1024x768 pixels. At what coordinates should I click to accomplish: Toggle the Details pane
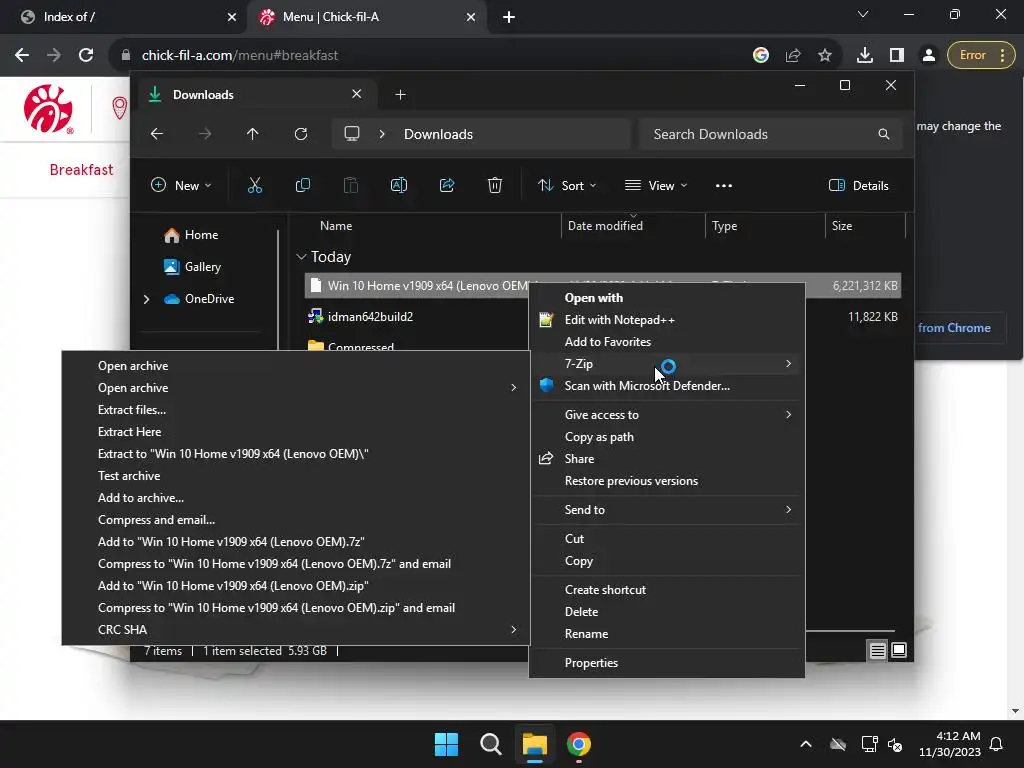click(858, 185)
